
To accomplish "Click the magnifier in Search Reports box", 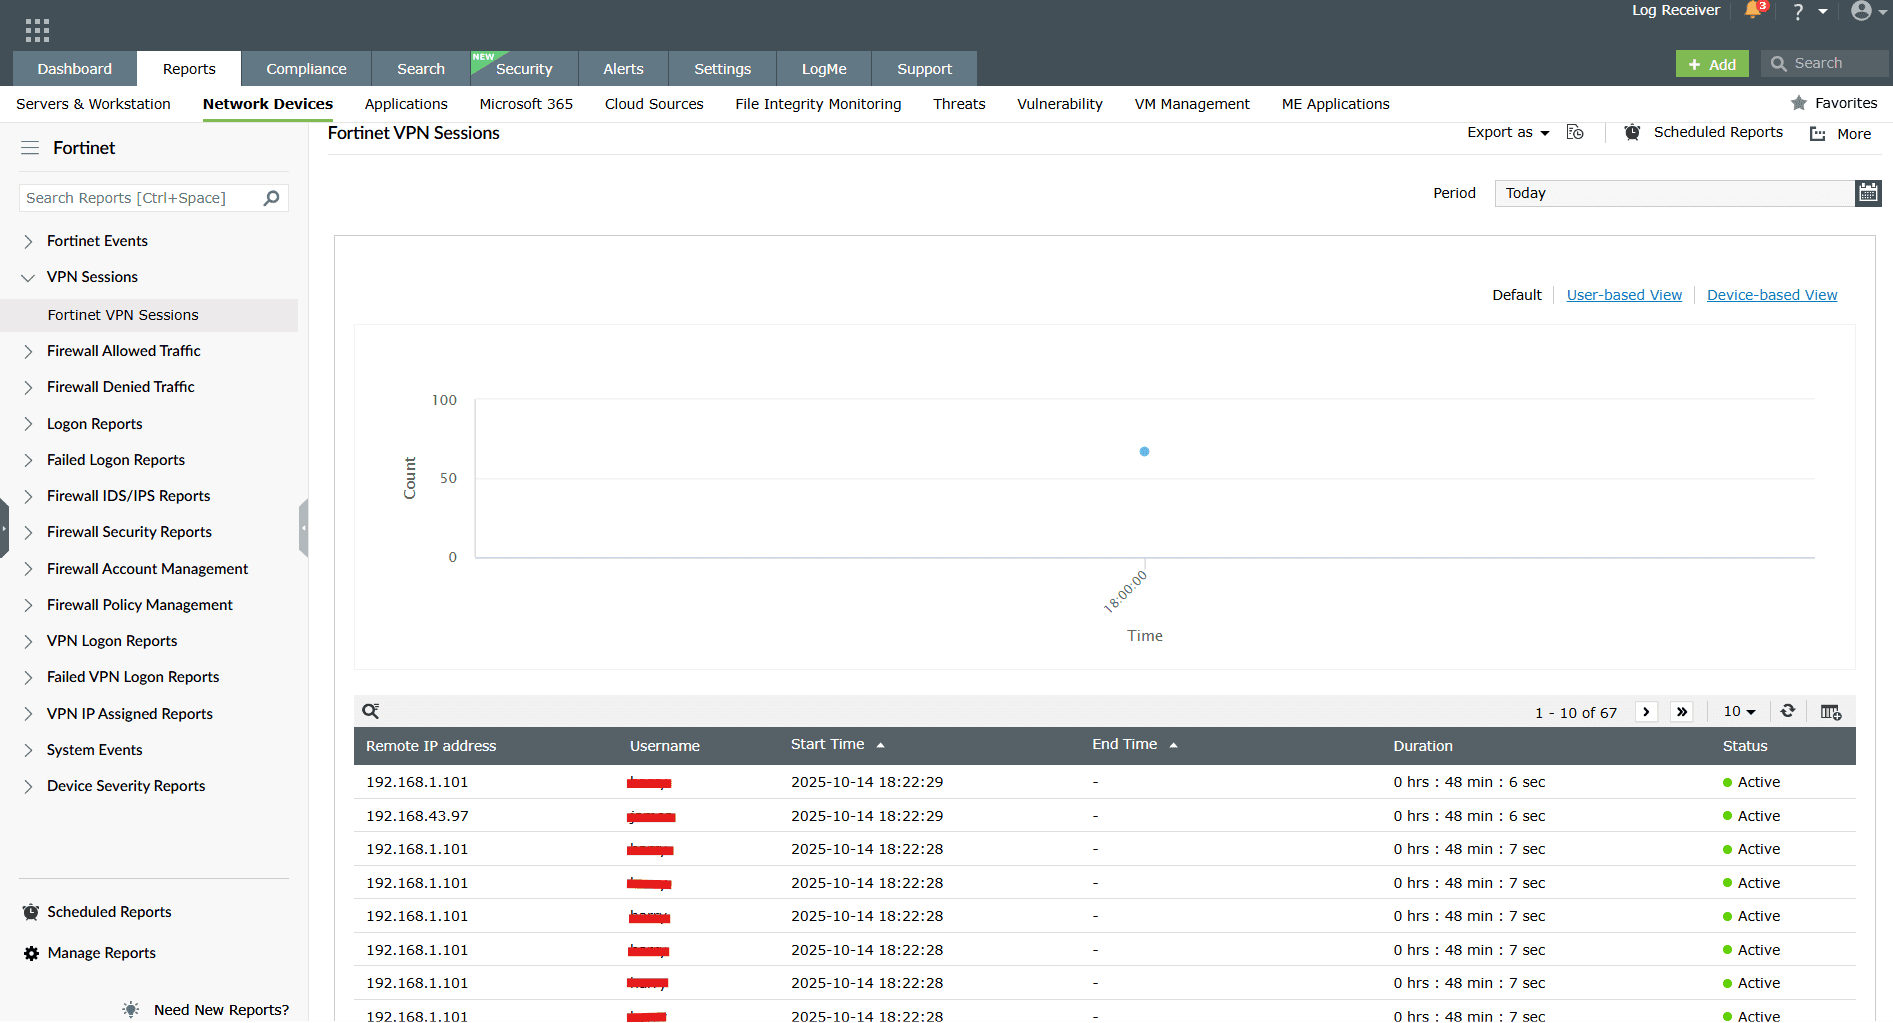I will click(x=271, y=198).
